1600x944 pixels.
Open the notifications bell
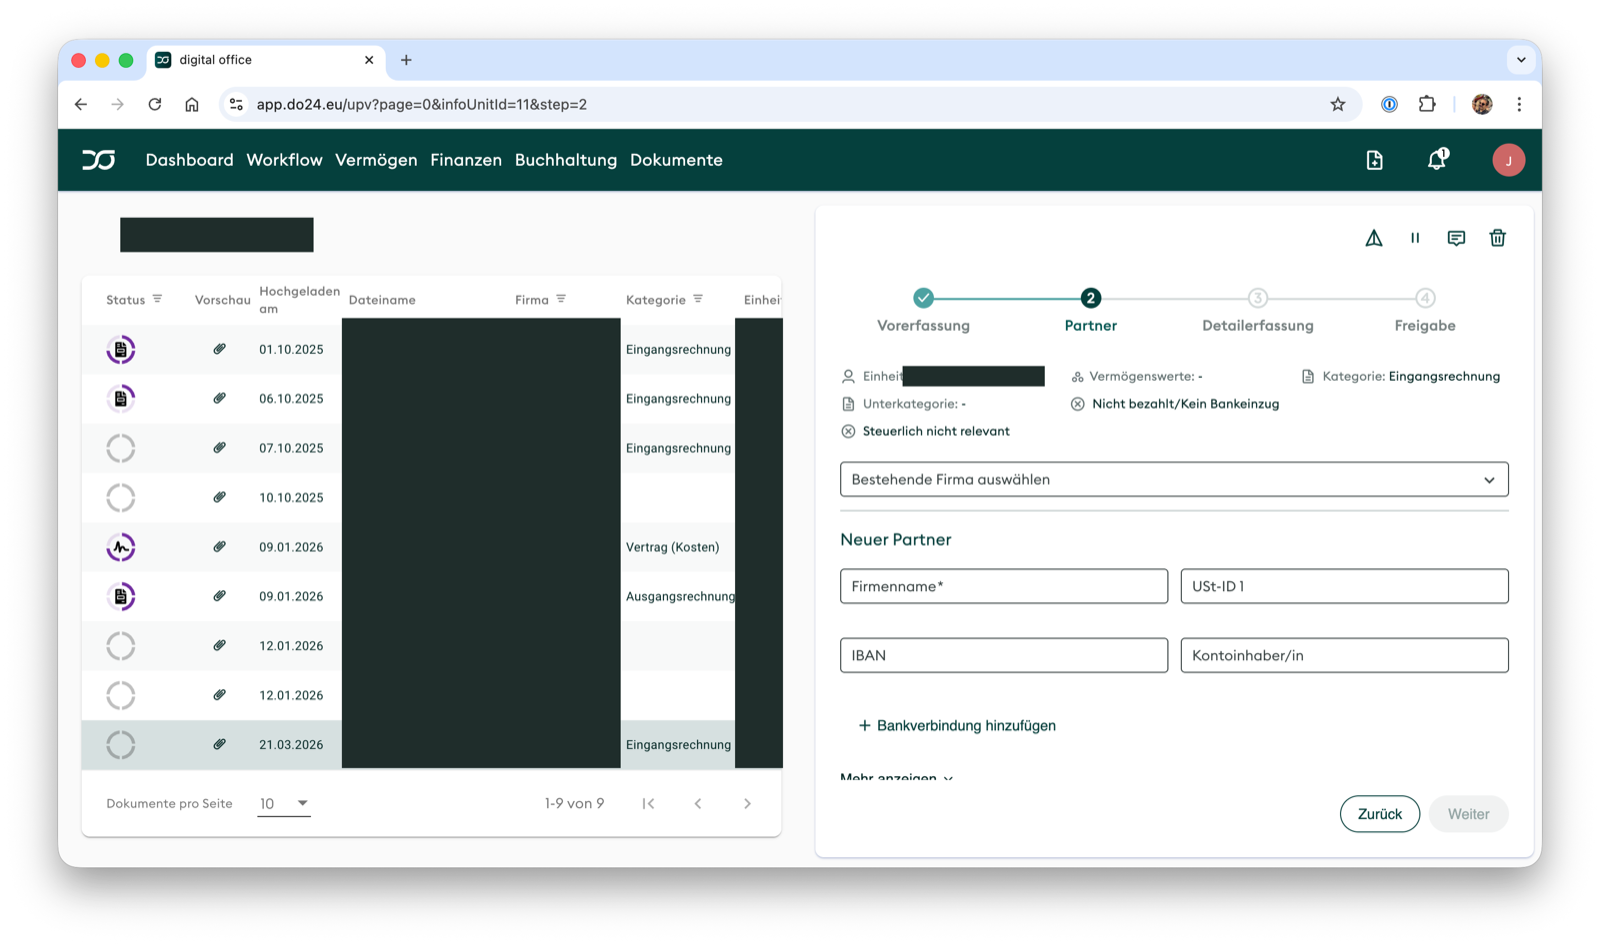(x=1437, y=159)
